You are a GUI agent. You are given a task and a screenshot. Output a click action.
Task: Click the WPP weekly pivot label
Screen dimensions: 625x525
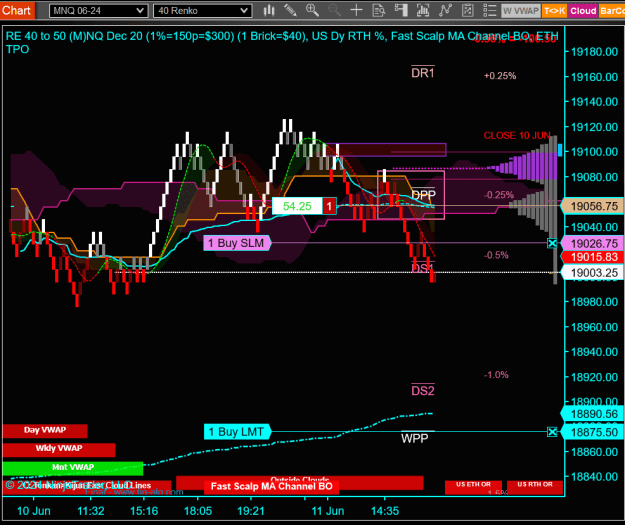coord(415,438)
